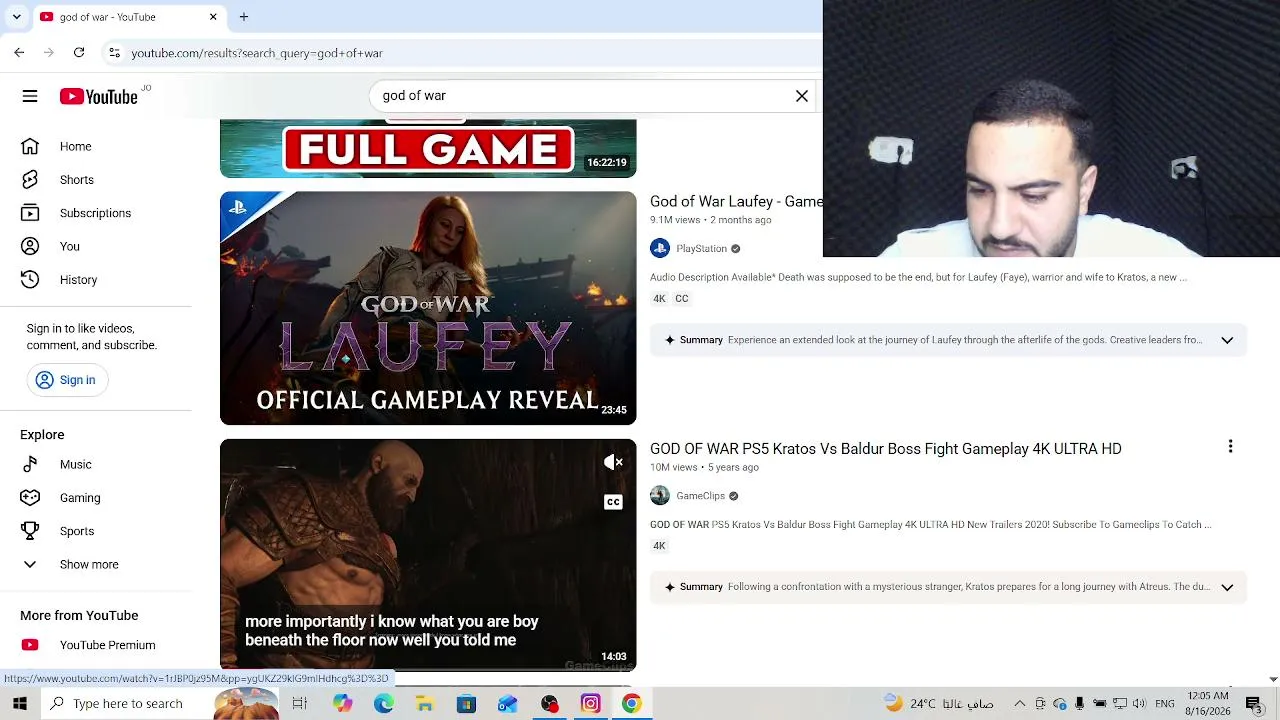Select the god of war - YouTube tab
This screenshot has width=1280, height=720.
[128, 17]
